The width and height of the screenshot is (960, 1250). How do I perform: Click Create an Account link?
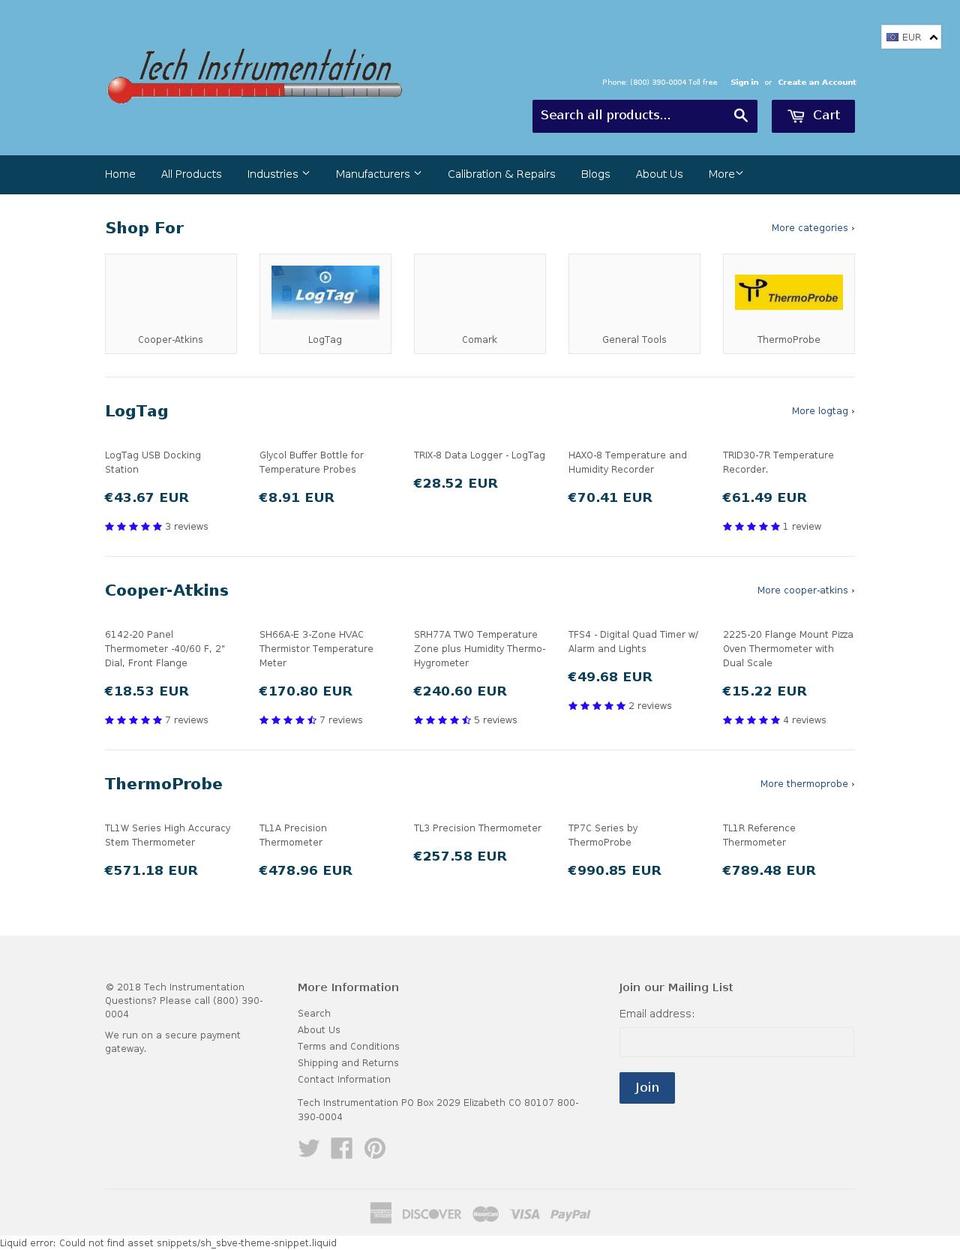click(817, 82)
